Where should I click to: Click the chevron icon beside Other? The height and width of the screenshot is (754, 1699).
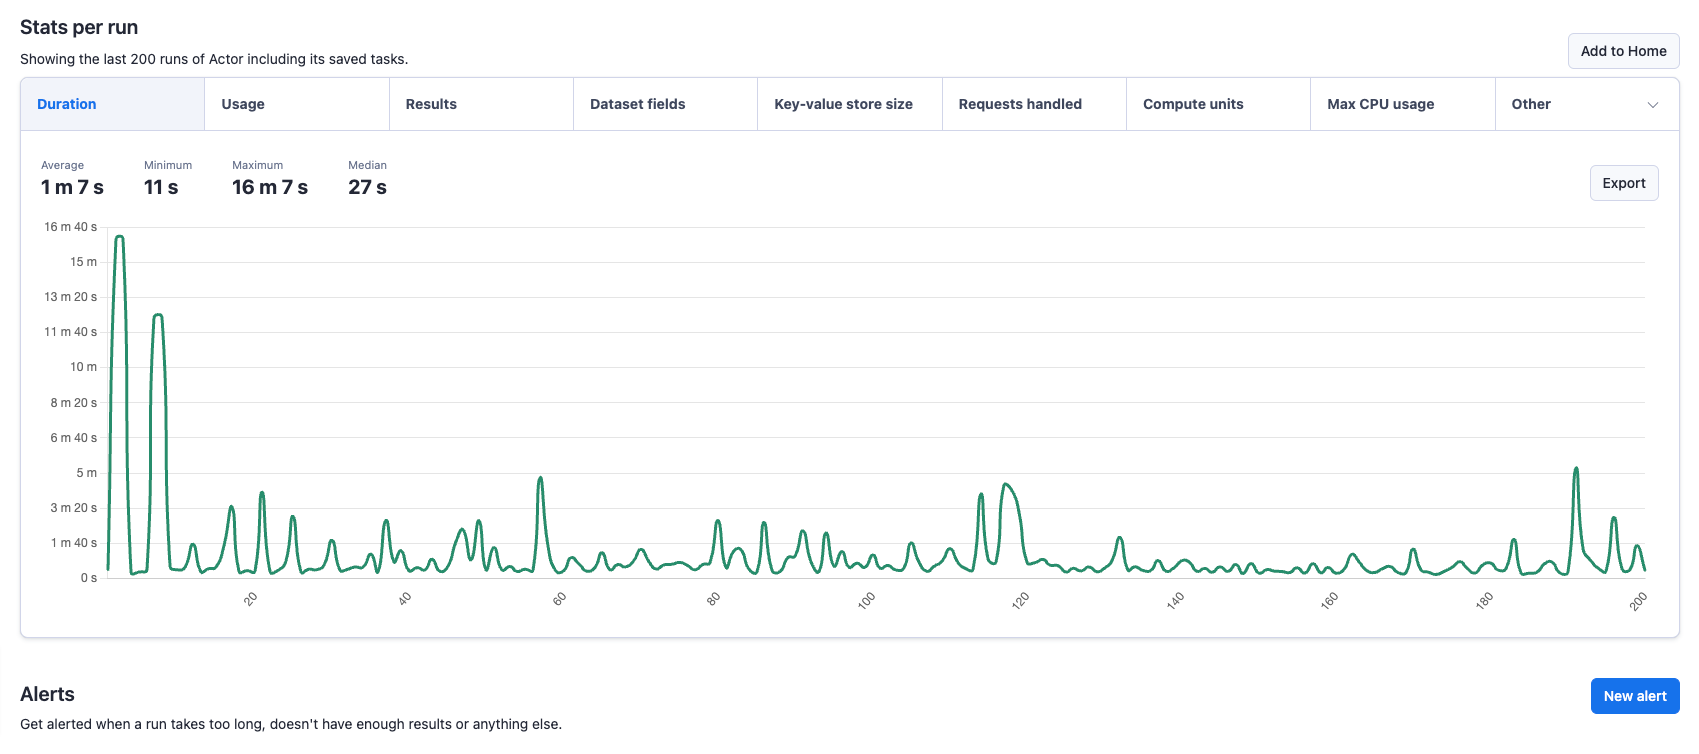[x=1653, y=105]
